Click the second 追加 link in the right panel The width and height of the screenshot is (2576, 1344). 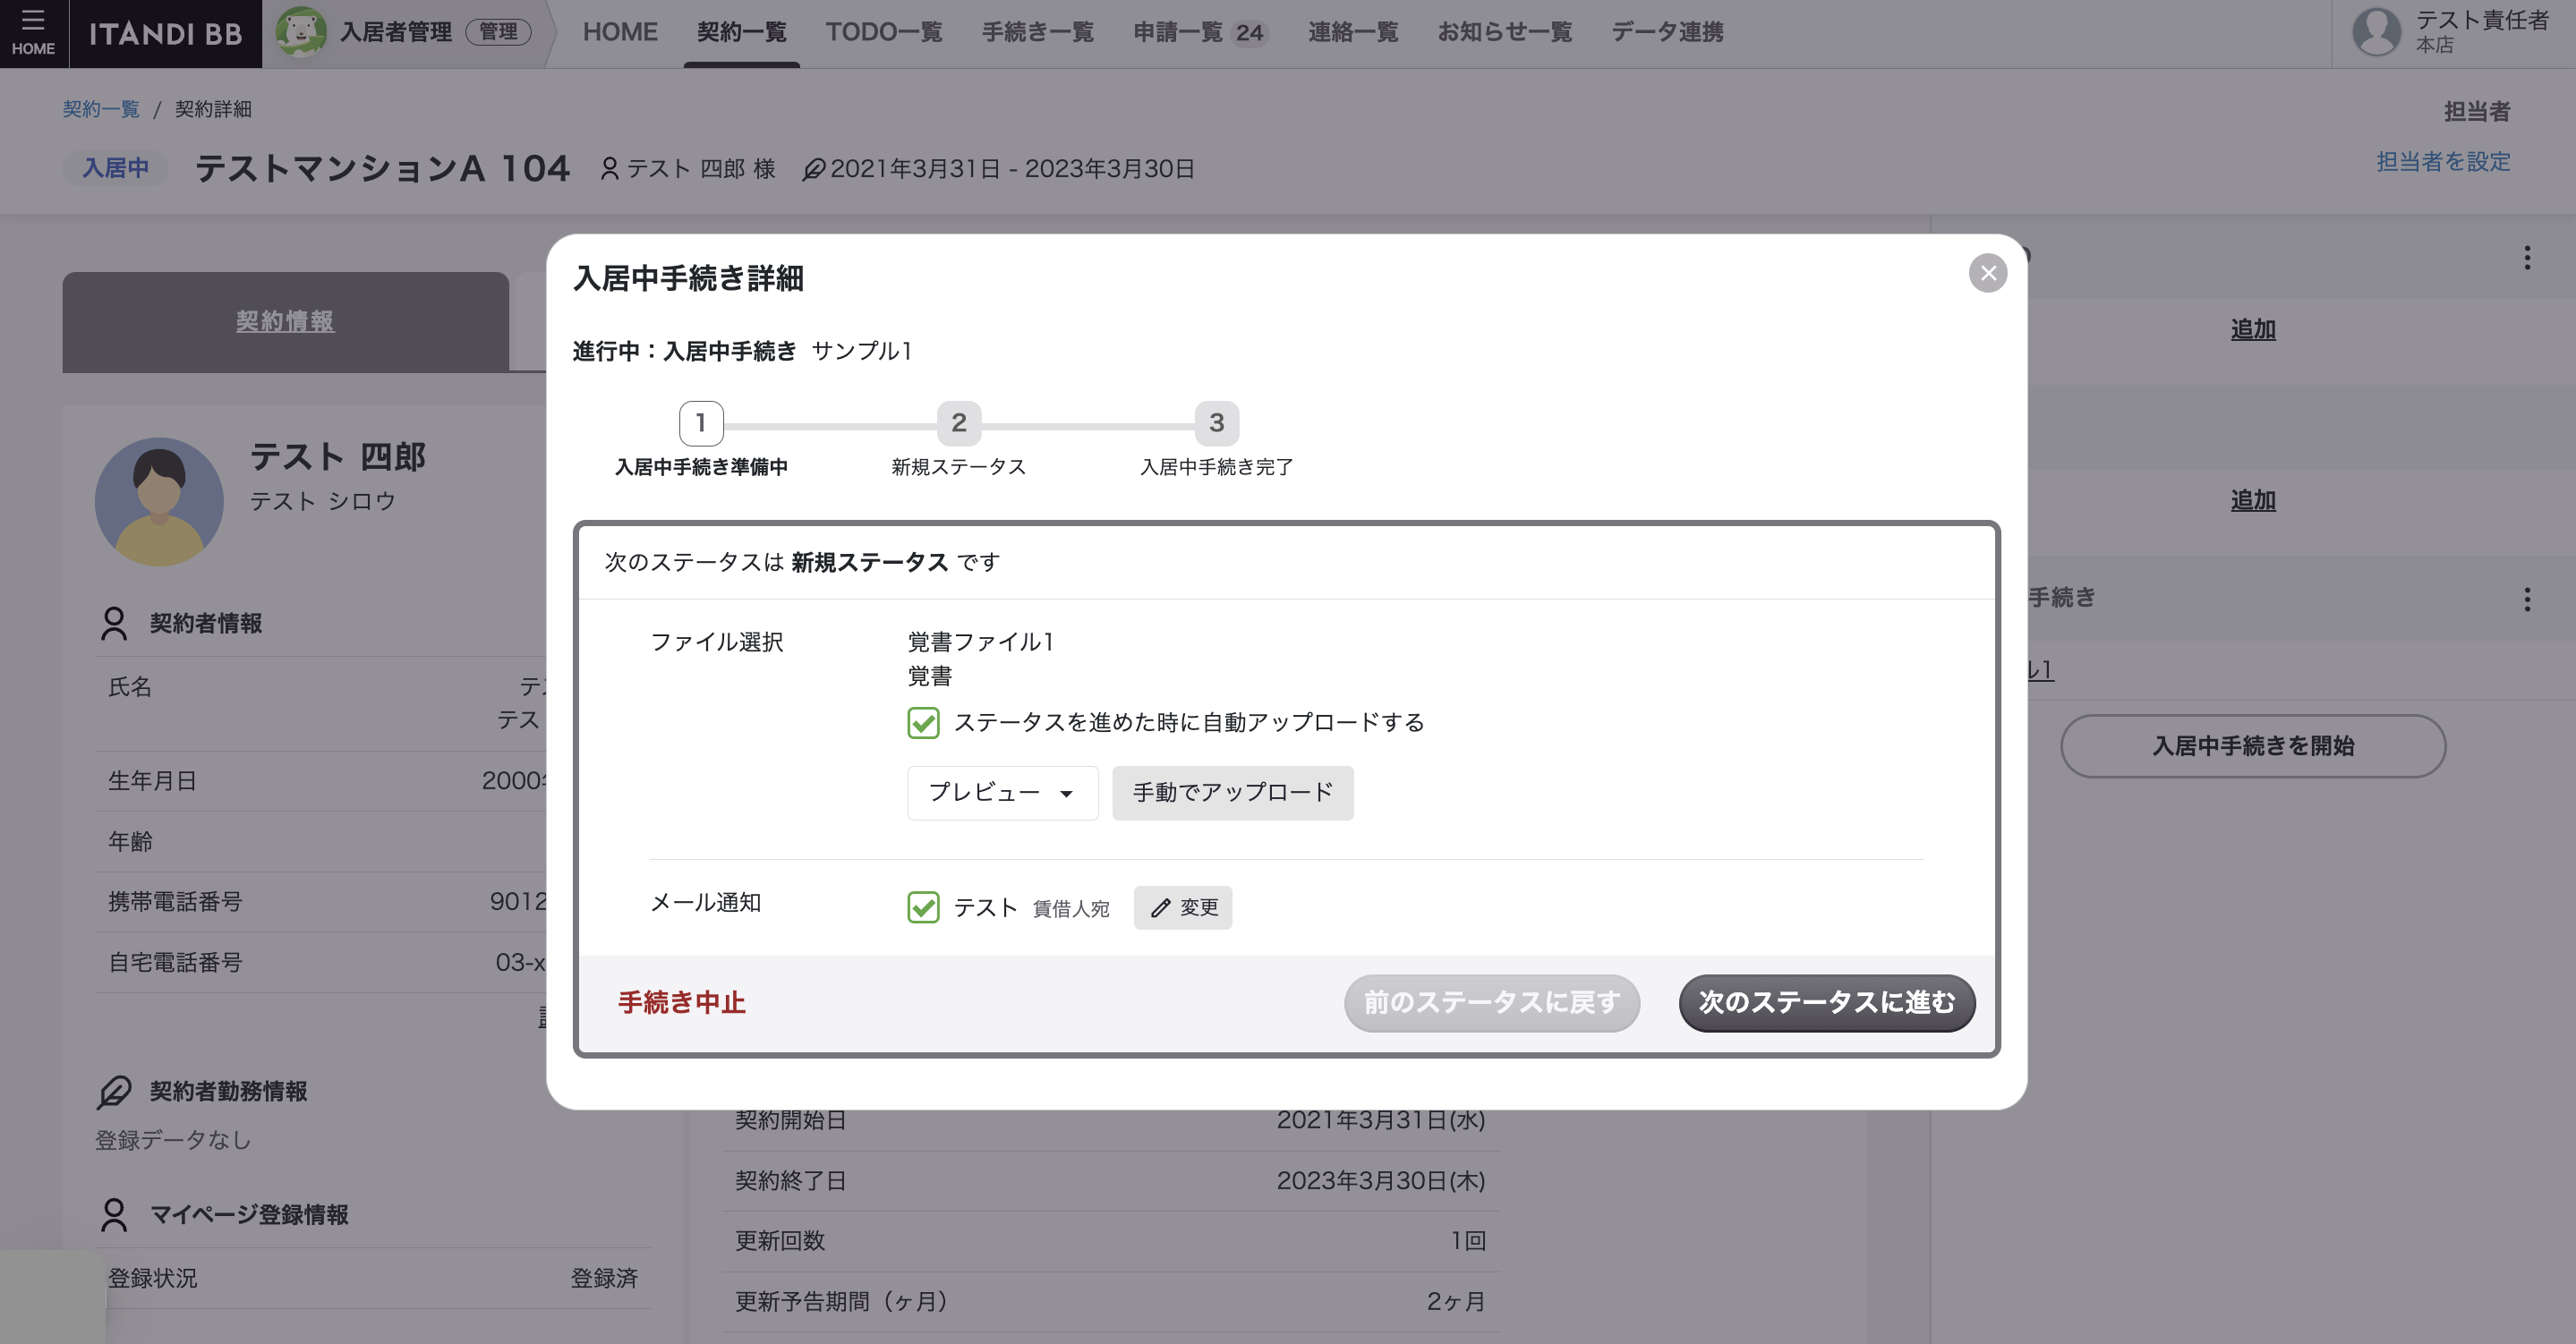[2252, 501]
